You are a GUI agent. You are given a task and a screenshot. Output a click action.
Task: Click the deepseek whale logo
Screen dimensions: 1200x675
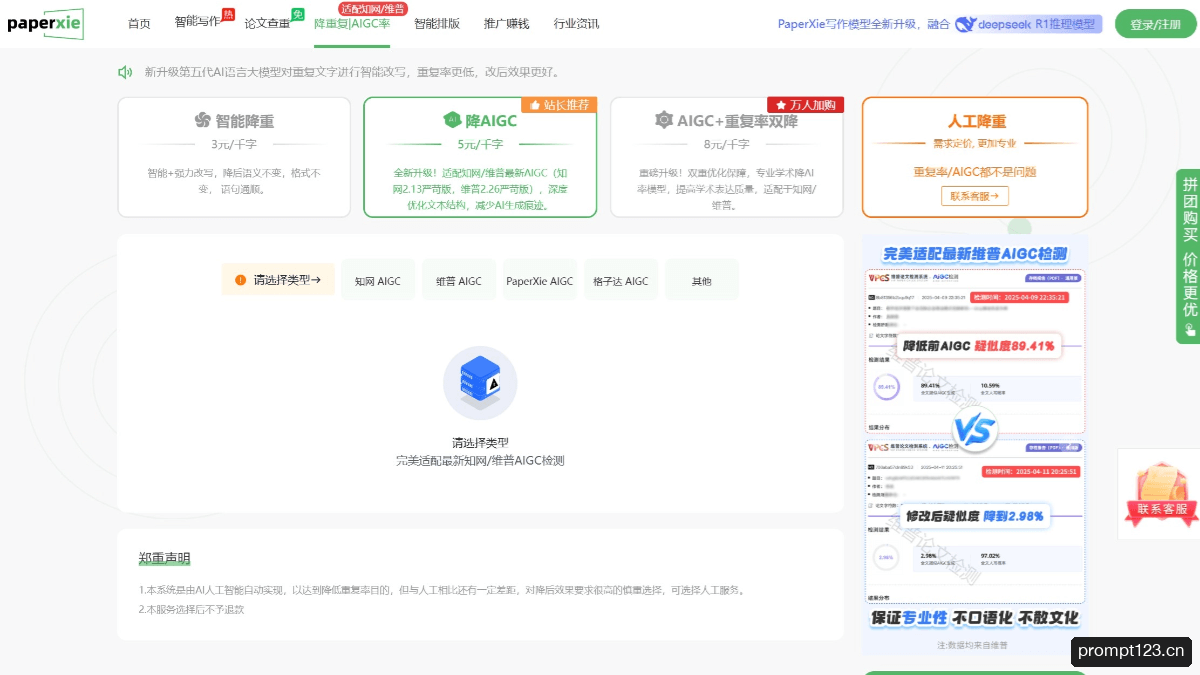(x=966, y=24)
